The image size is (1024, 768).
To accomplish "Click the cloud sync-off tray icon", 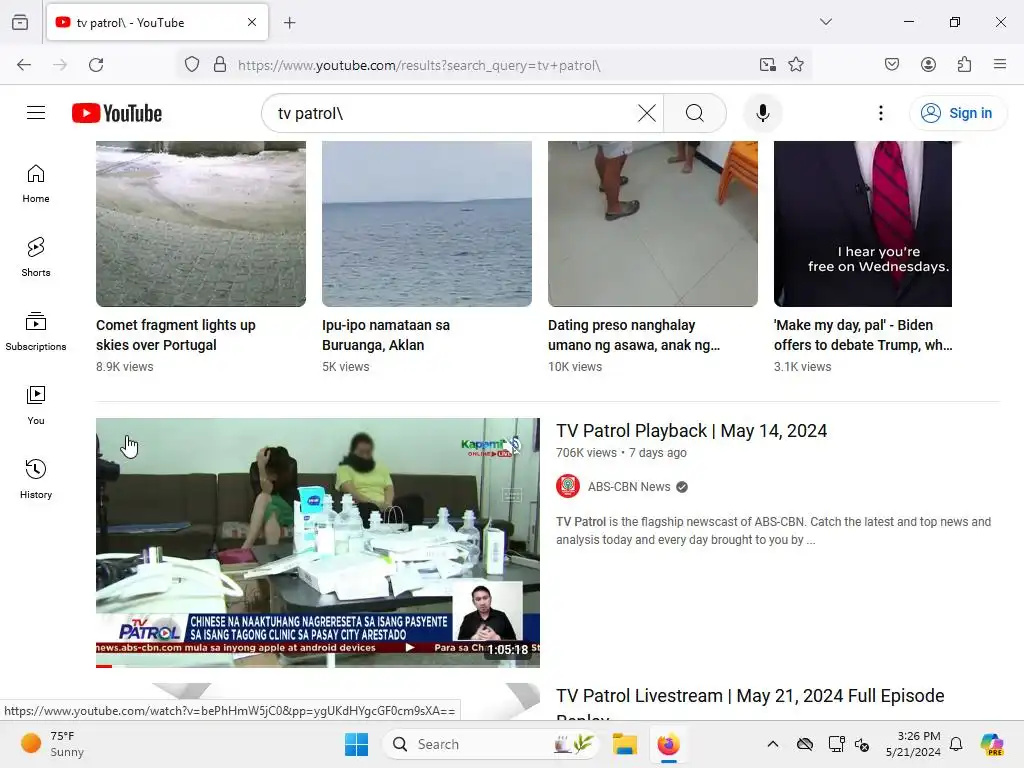I will [805, 744].
